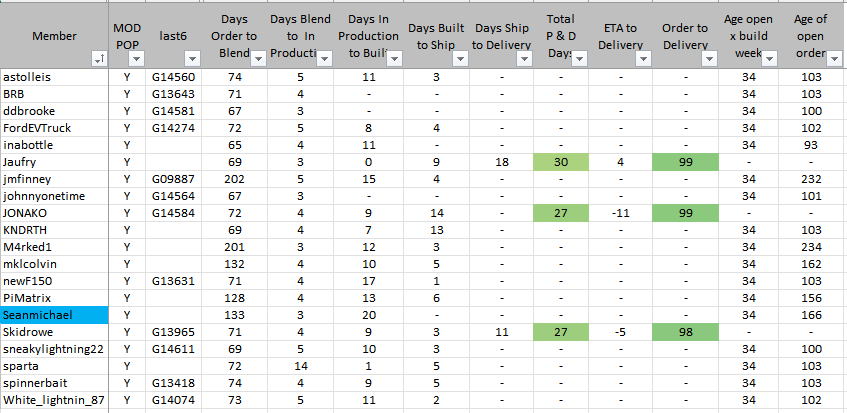Click the green cell with value 30
Image resolution: width=847 pixels, height=413 pixels.
(x=561, y=162)
